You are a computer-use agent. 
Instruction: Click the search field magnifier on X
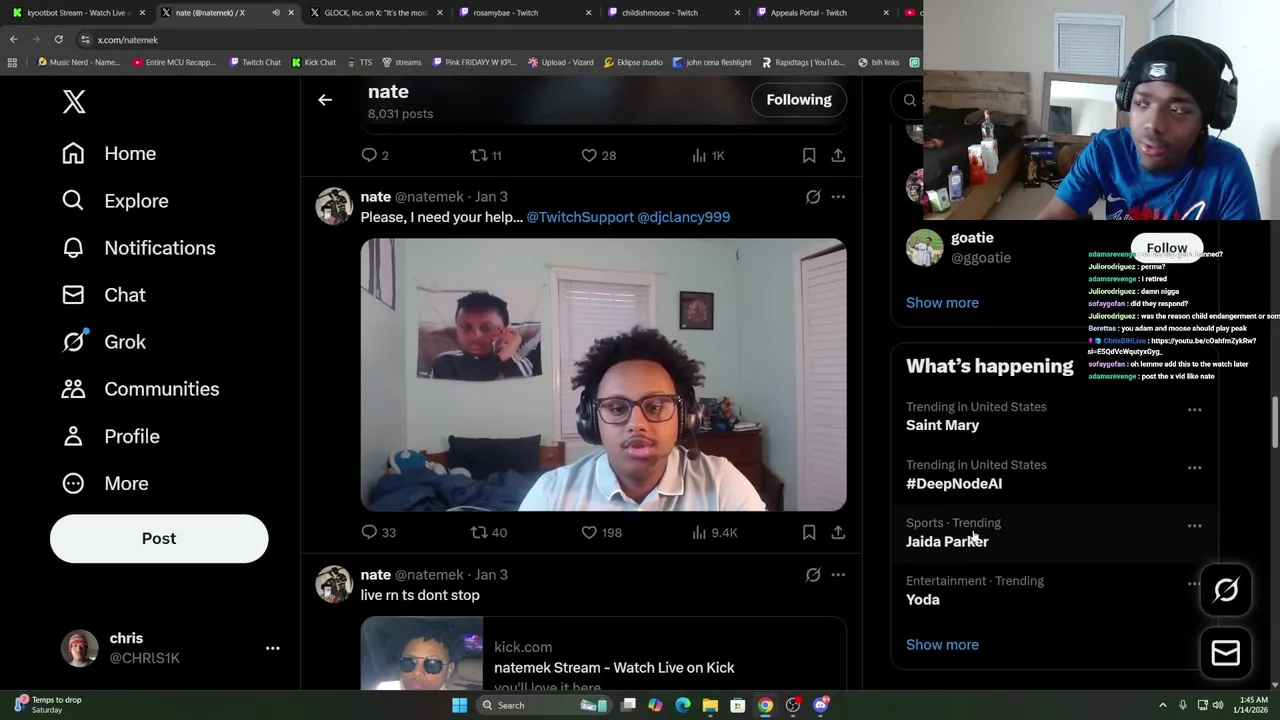click(909, 100)
